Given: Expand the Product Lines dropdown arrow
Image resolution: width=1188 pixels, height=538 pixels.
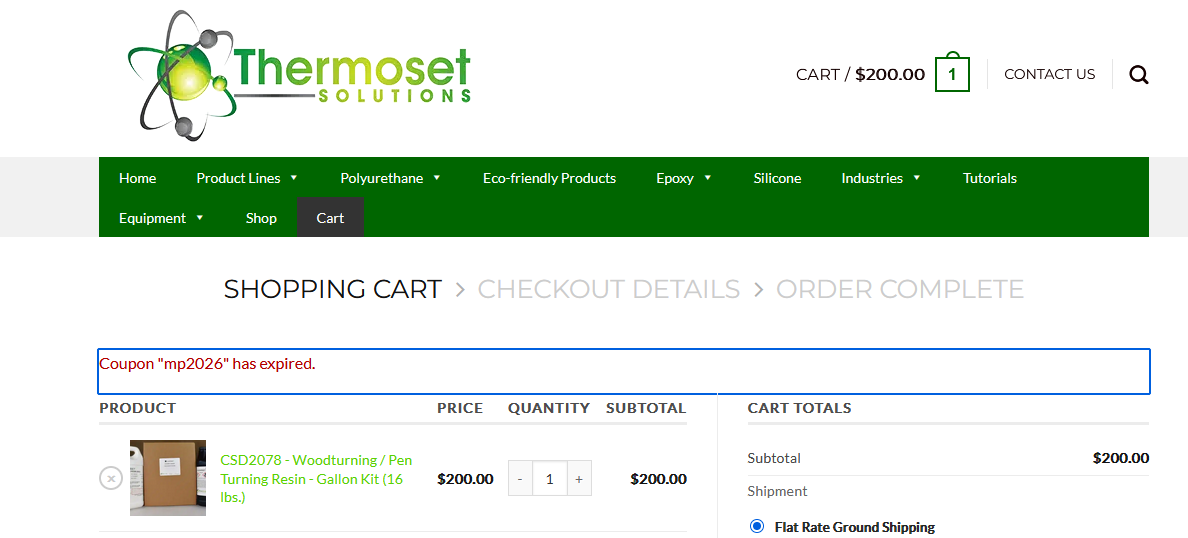Looking at the screenshot, I should 294,178.
